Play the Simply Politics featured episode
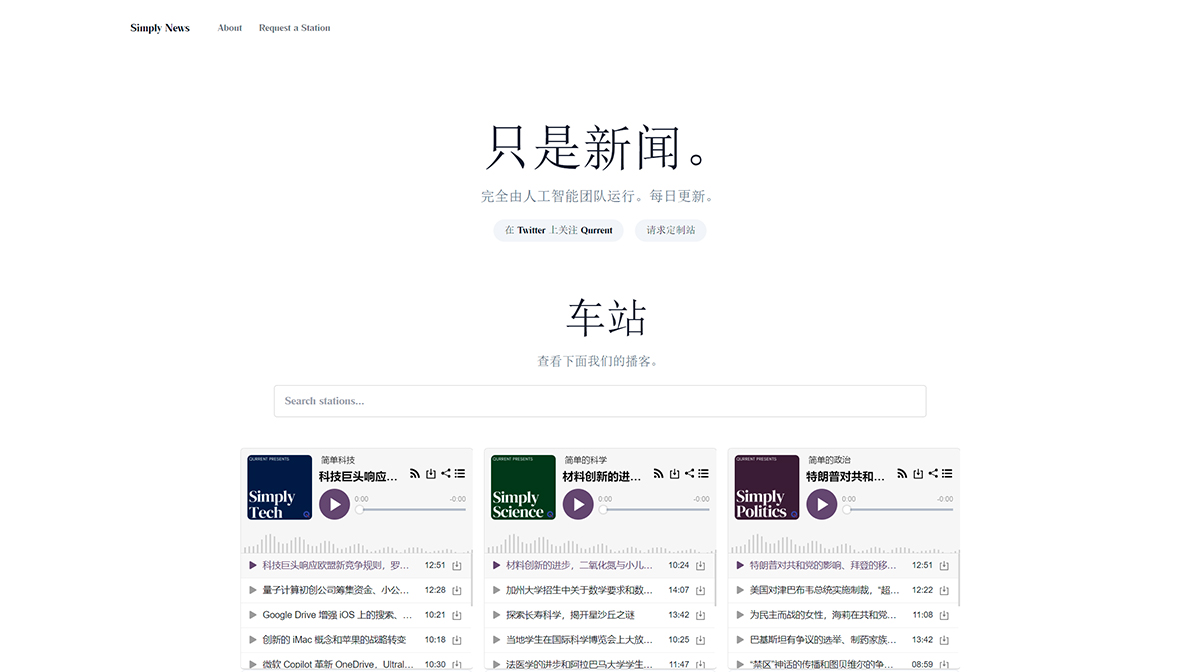The height and width of the screenshot is (672, 1200). [x=821, y=504]
